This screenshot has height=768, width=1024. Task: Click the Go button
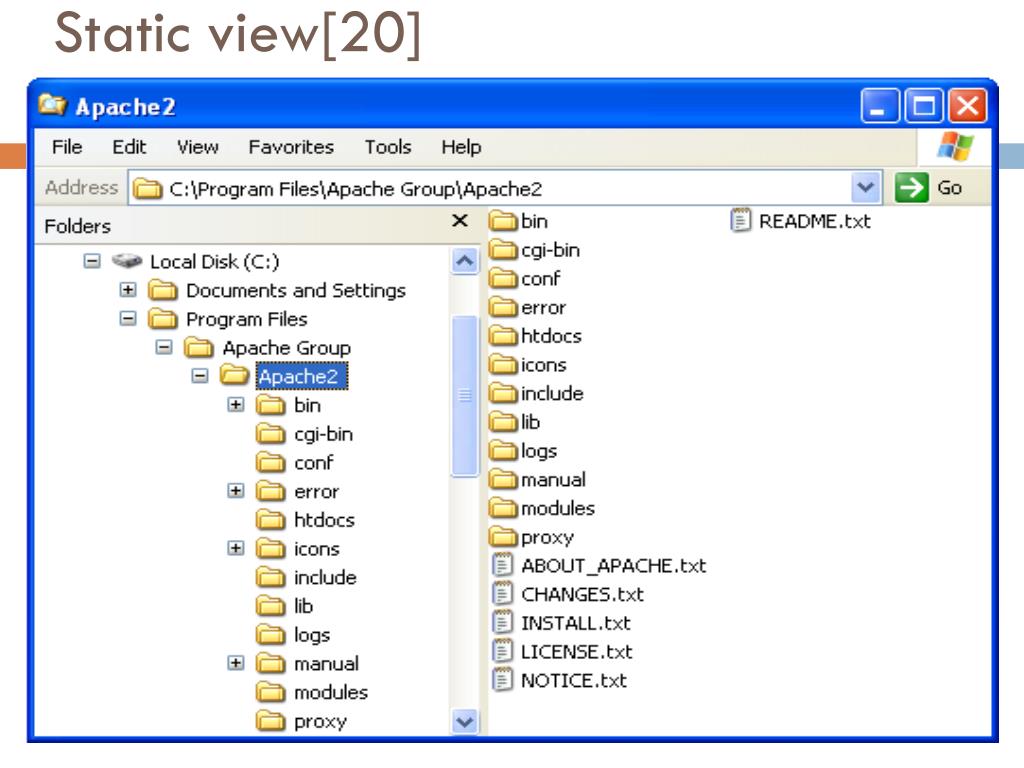pyautogui.click(x=930, y=188)
